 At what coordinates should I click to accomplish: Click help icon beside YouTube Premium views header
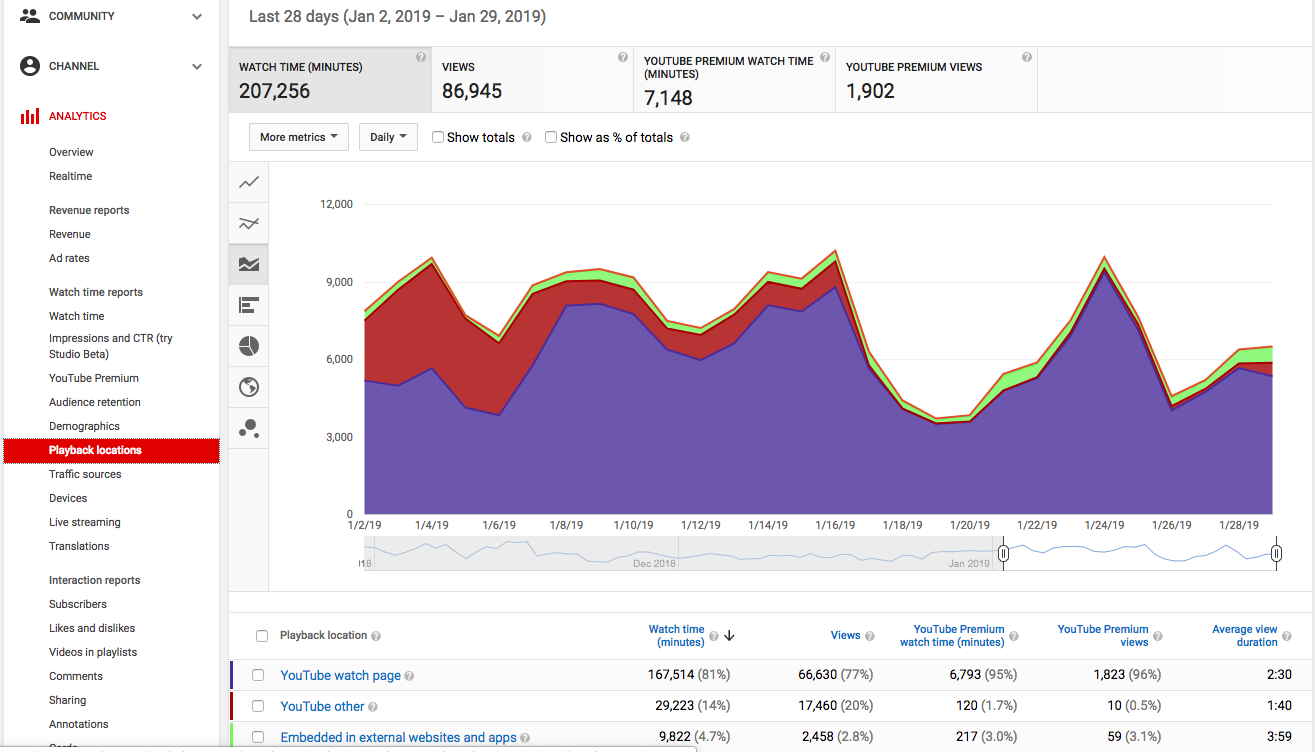[x=1158, y=636]
